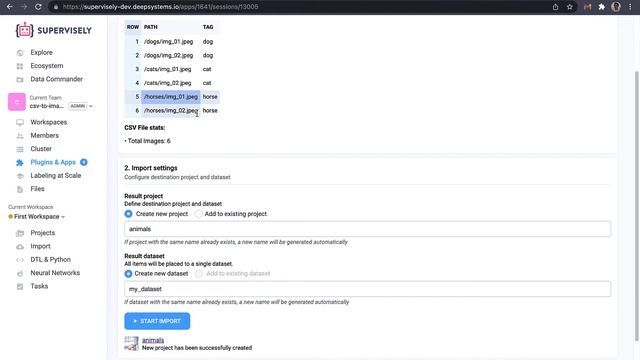The width and height of the screenshot is (640, 360).
Task: Open the Cluster sidebar entry
Action: [41, 149]
